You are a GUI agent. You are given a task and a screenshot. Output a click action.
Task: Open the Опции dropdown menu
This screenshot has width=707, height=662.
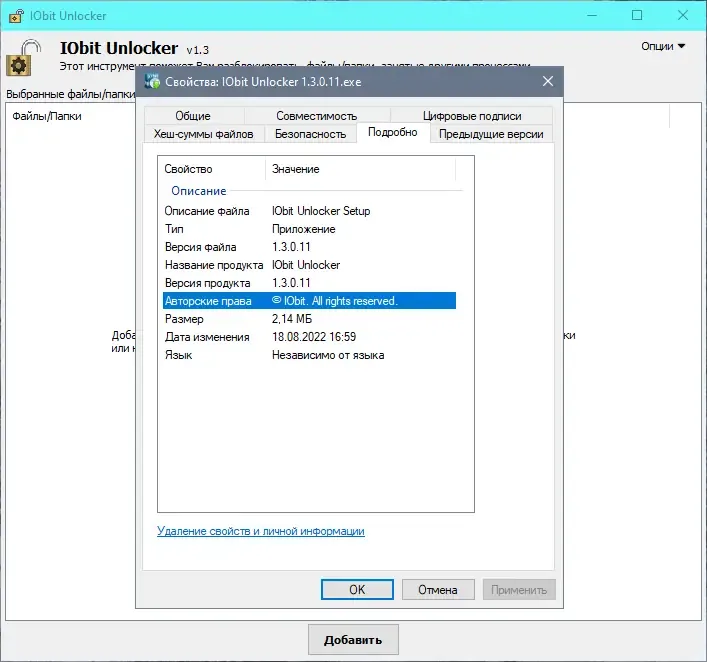coord(663,46)
